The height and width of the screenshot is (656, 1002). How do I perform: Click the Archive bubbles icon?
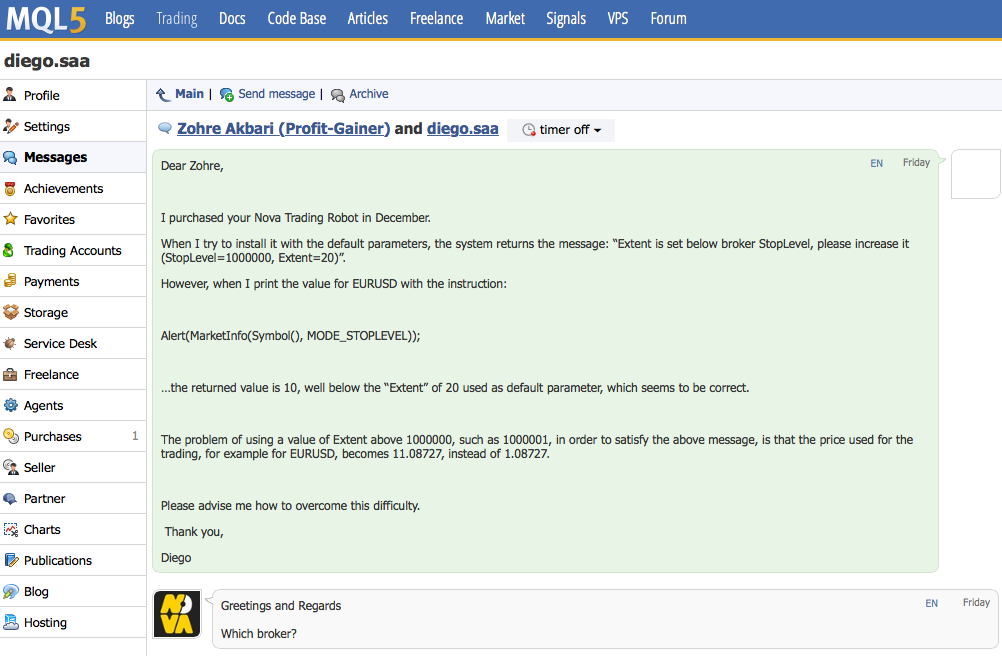pyautogui.click(x=337, y=96)
